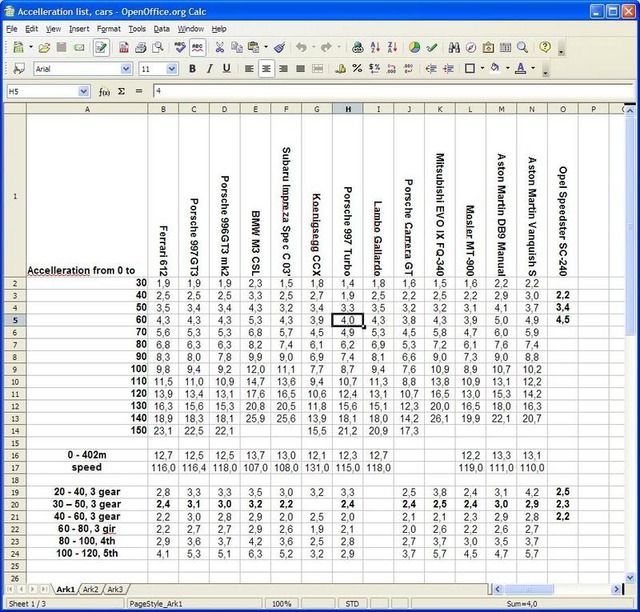Expand the Arial font name dropdown
The image size is (640, 612).
click(126, 69)
